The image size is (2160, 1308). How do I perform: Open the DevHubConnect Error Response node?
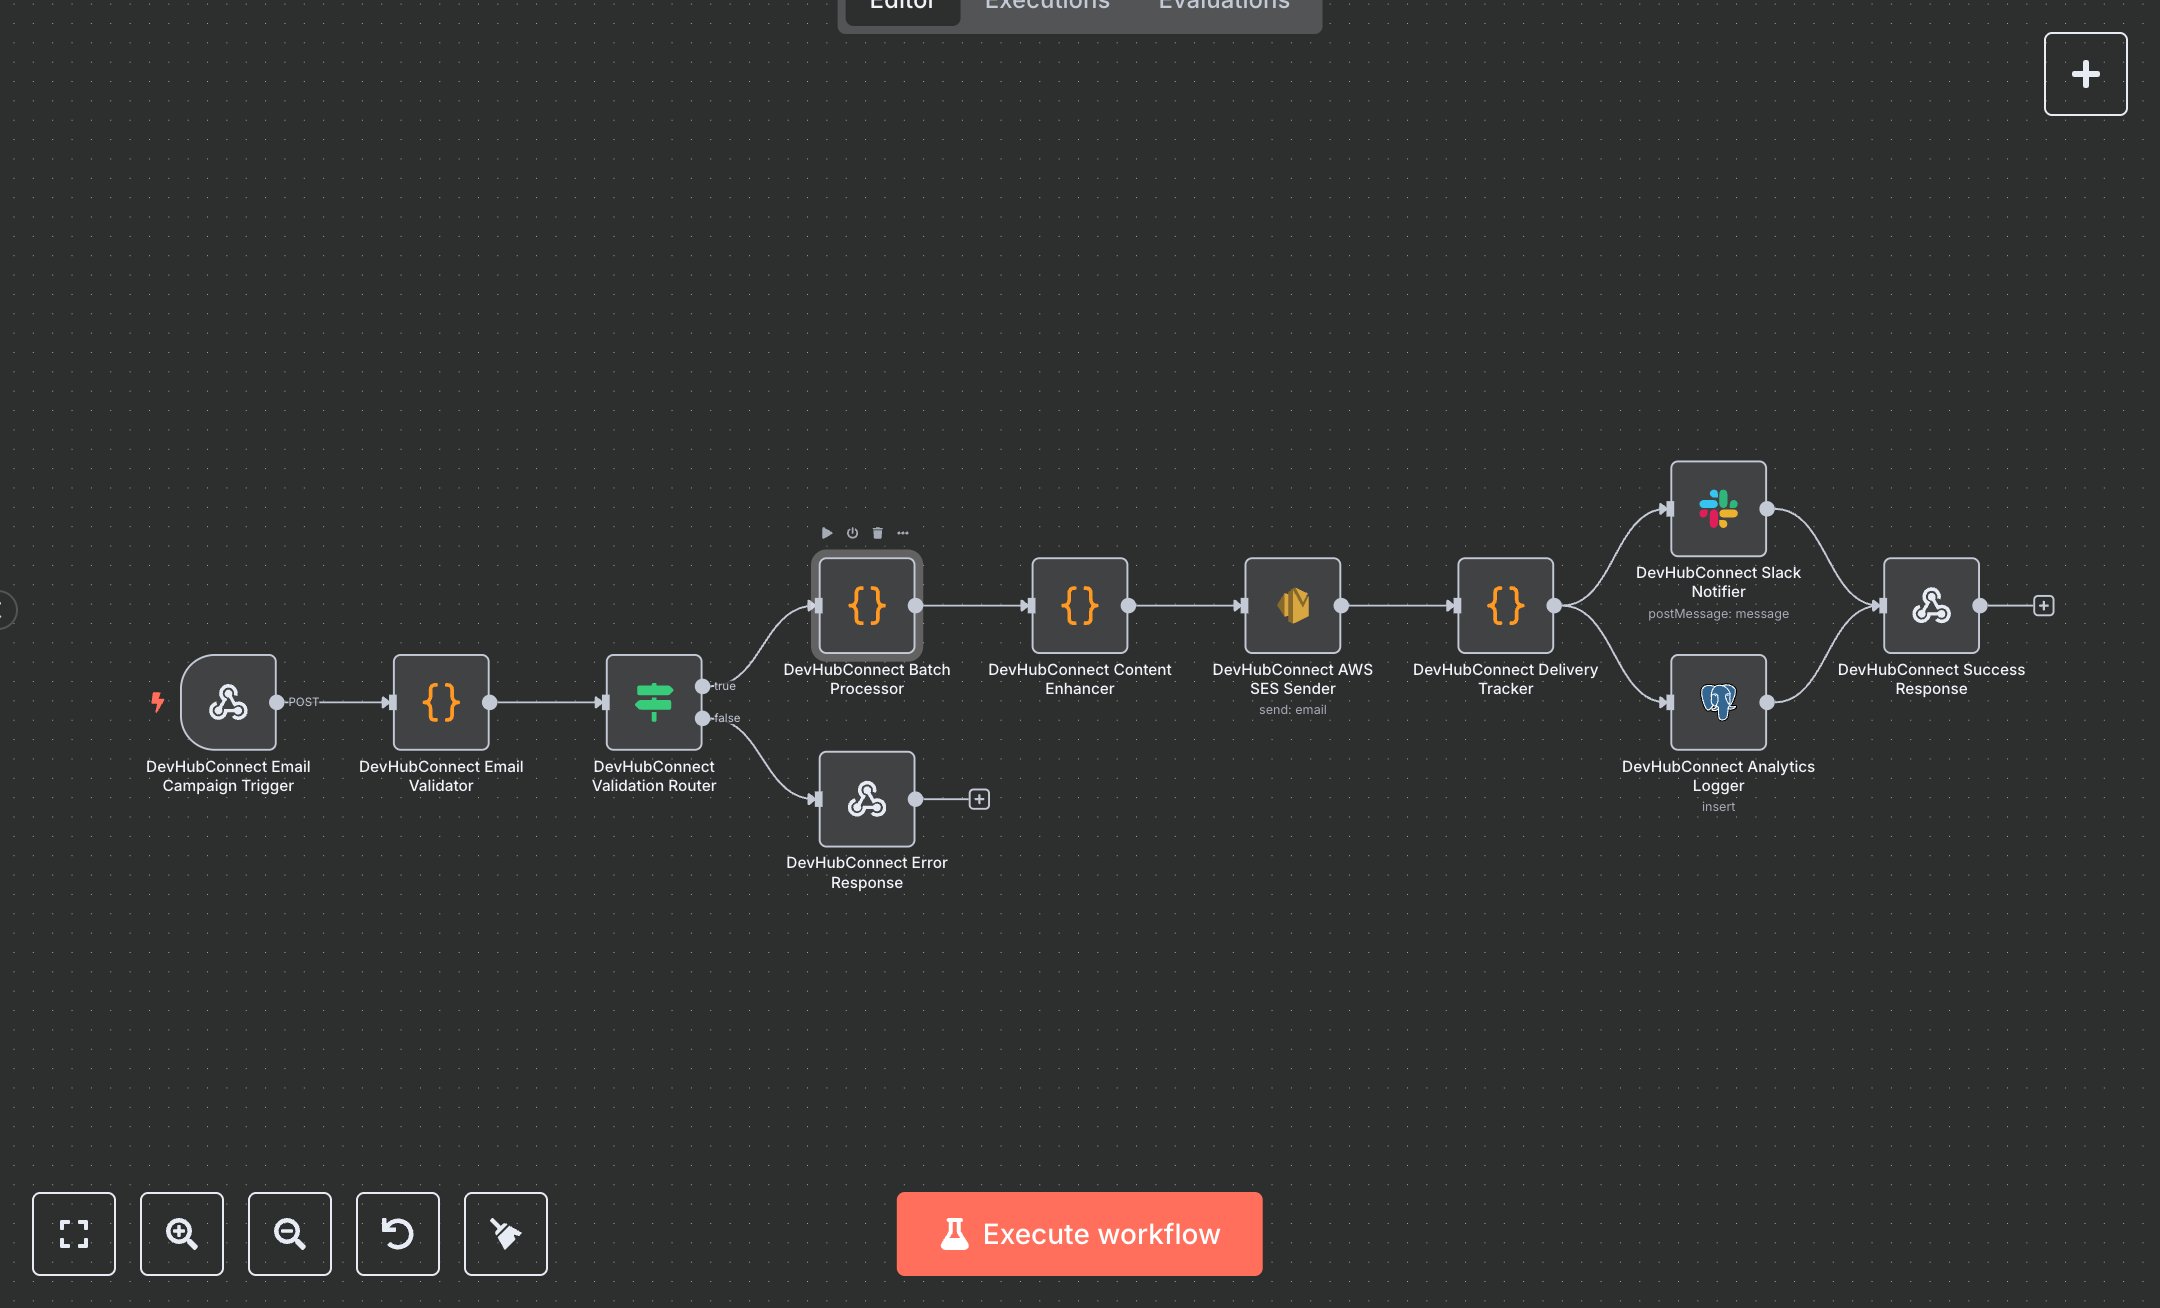[x=866, y=799]
